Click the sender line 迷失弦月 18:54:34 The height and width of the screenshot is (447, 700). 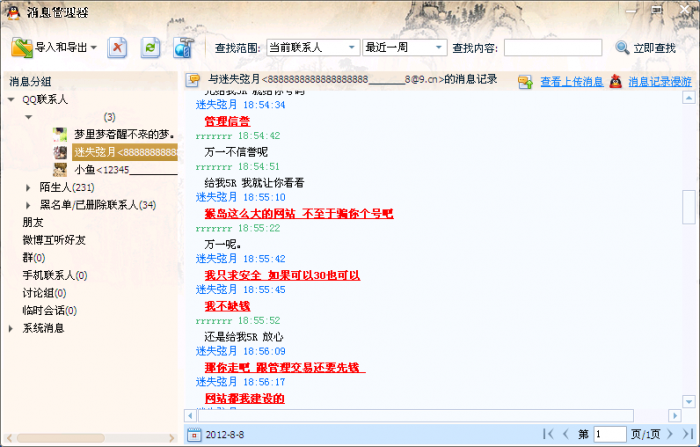point(240,104)
